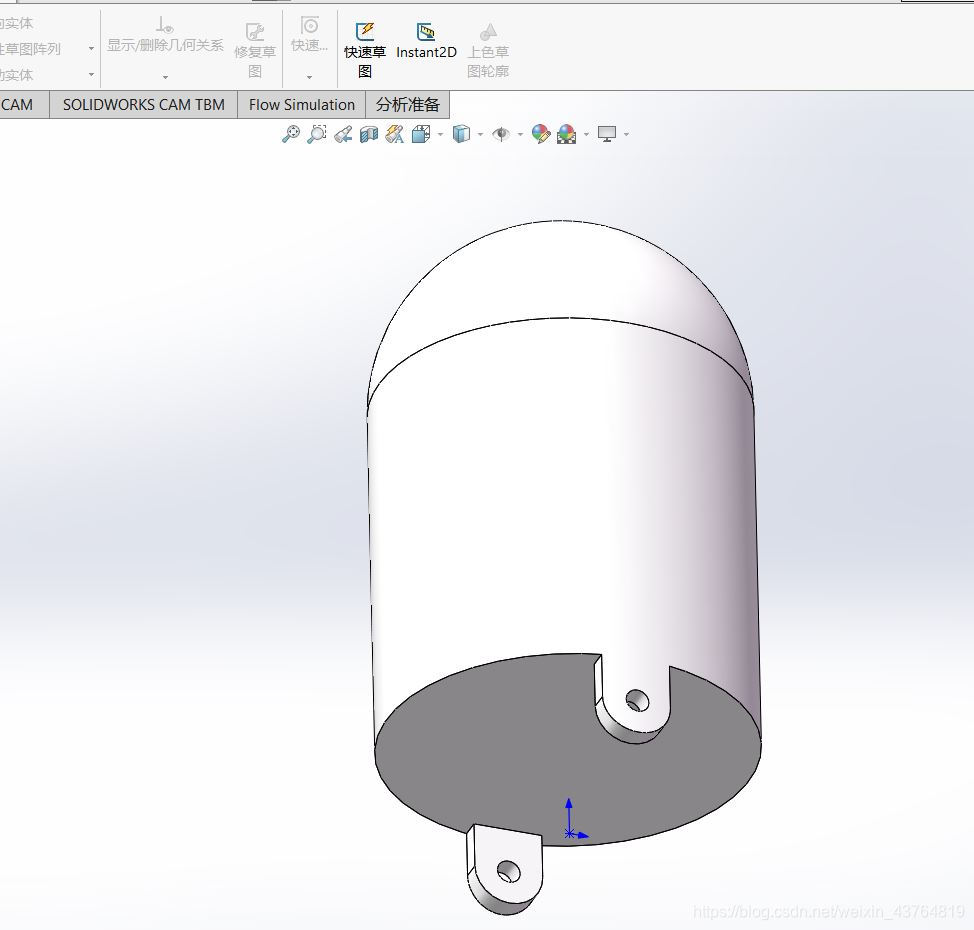974x930 pixels.
Task: Click the View Orientation cube icon
Action: pos(421,134)
